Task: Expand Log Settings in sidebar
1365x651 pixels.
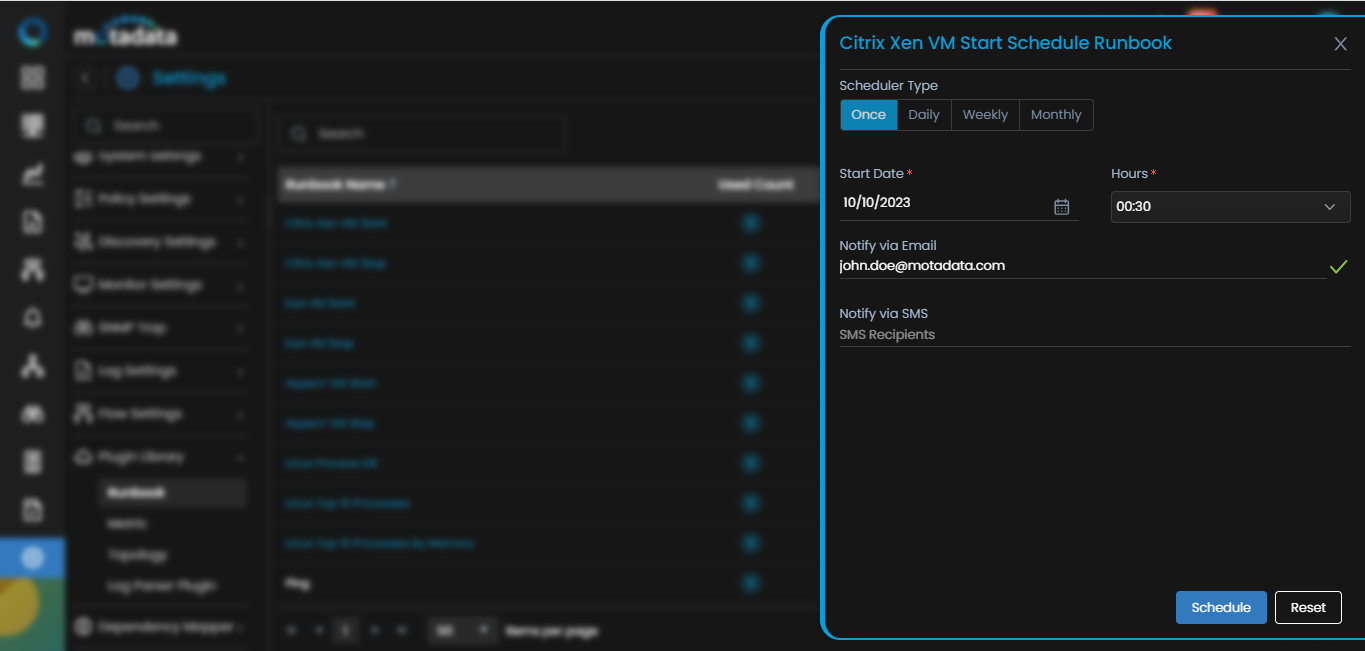Action: click(x=160, y=371)
